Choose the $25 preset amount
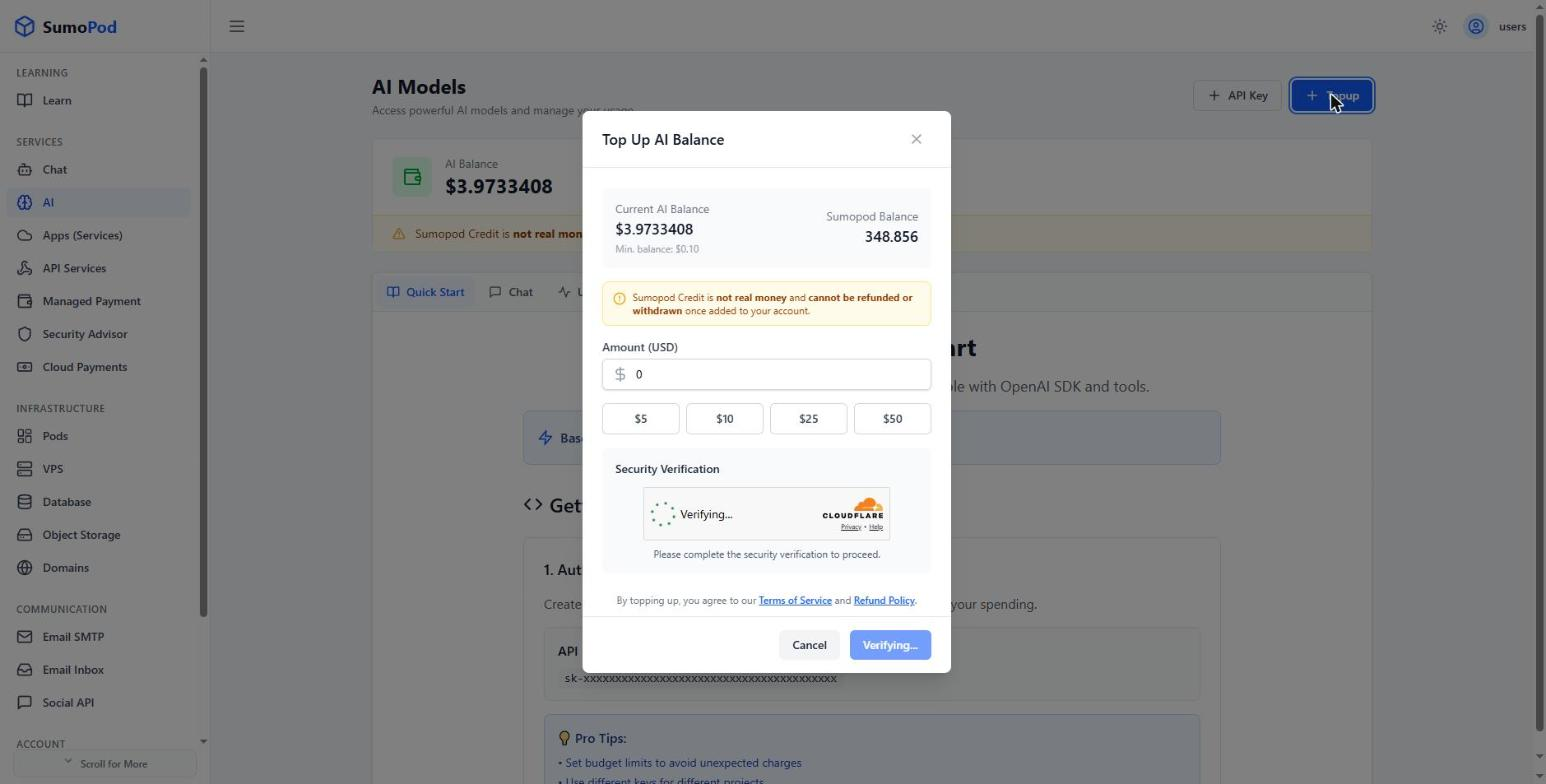 (808, 419)
